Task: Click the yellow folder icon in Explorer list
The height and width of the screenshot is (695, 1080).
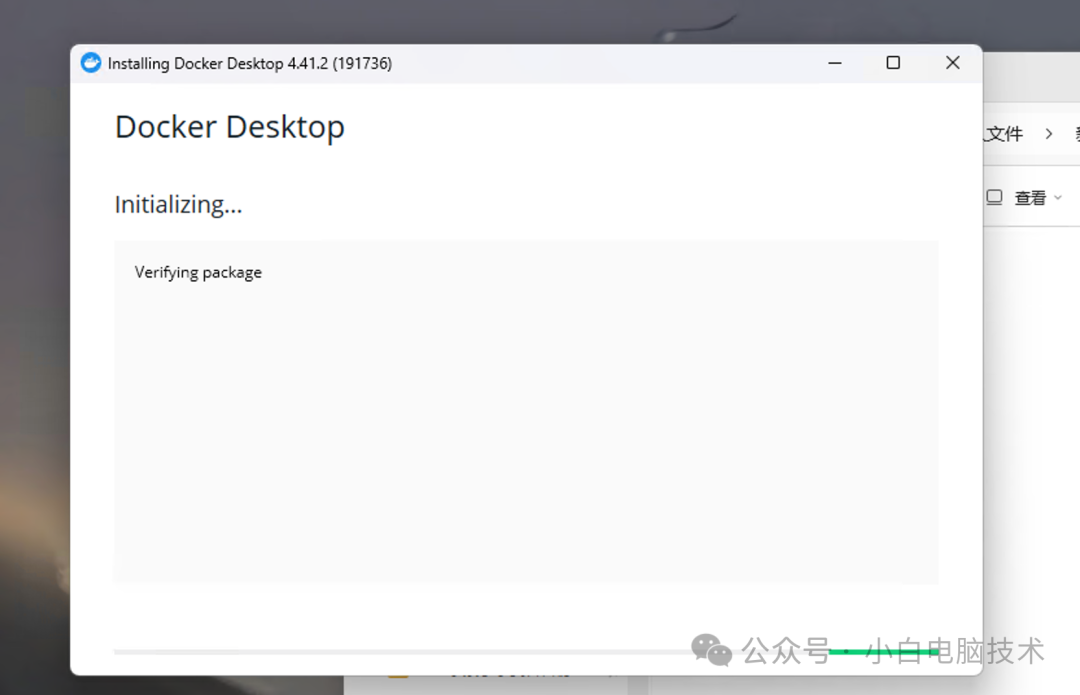Action: click(x=396, y=677)
